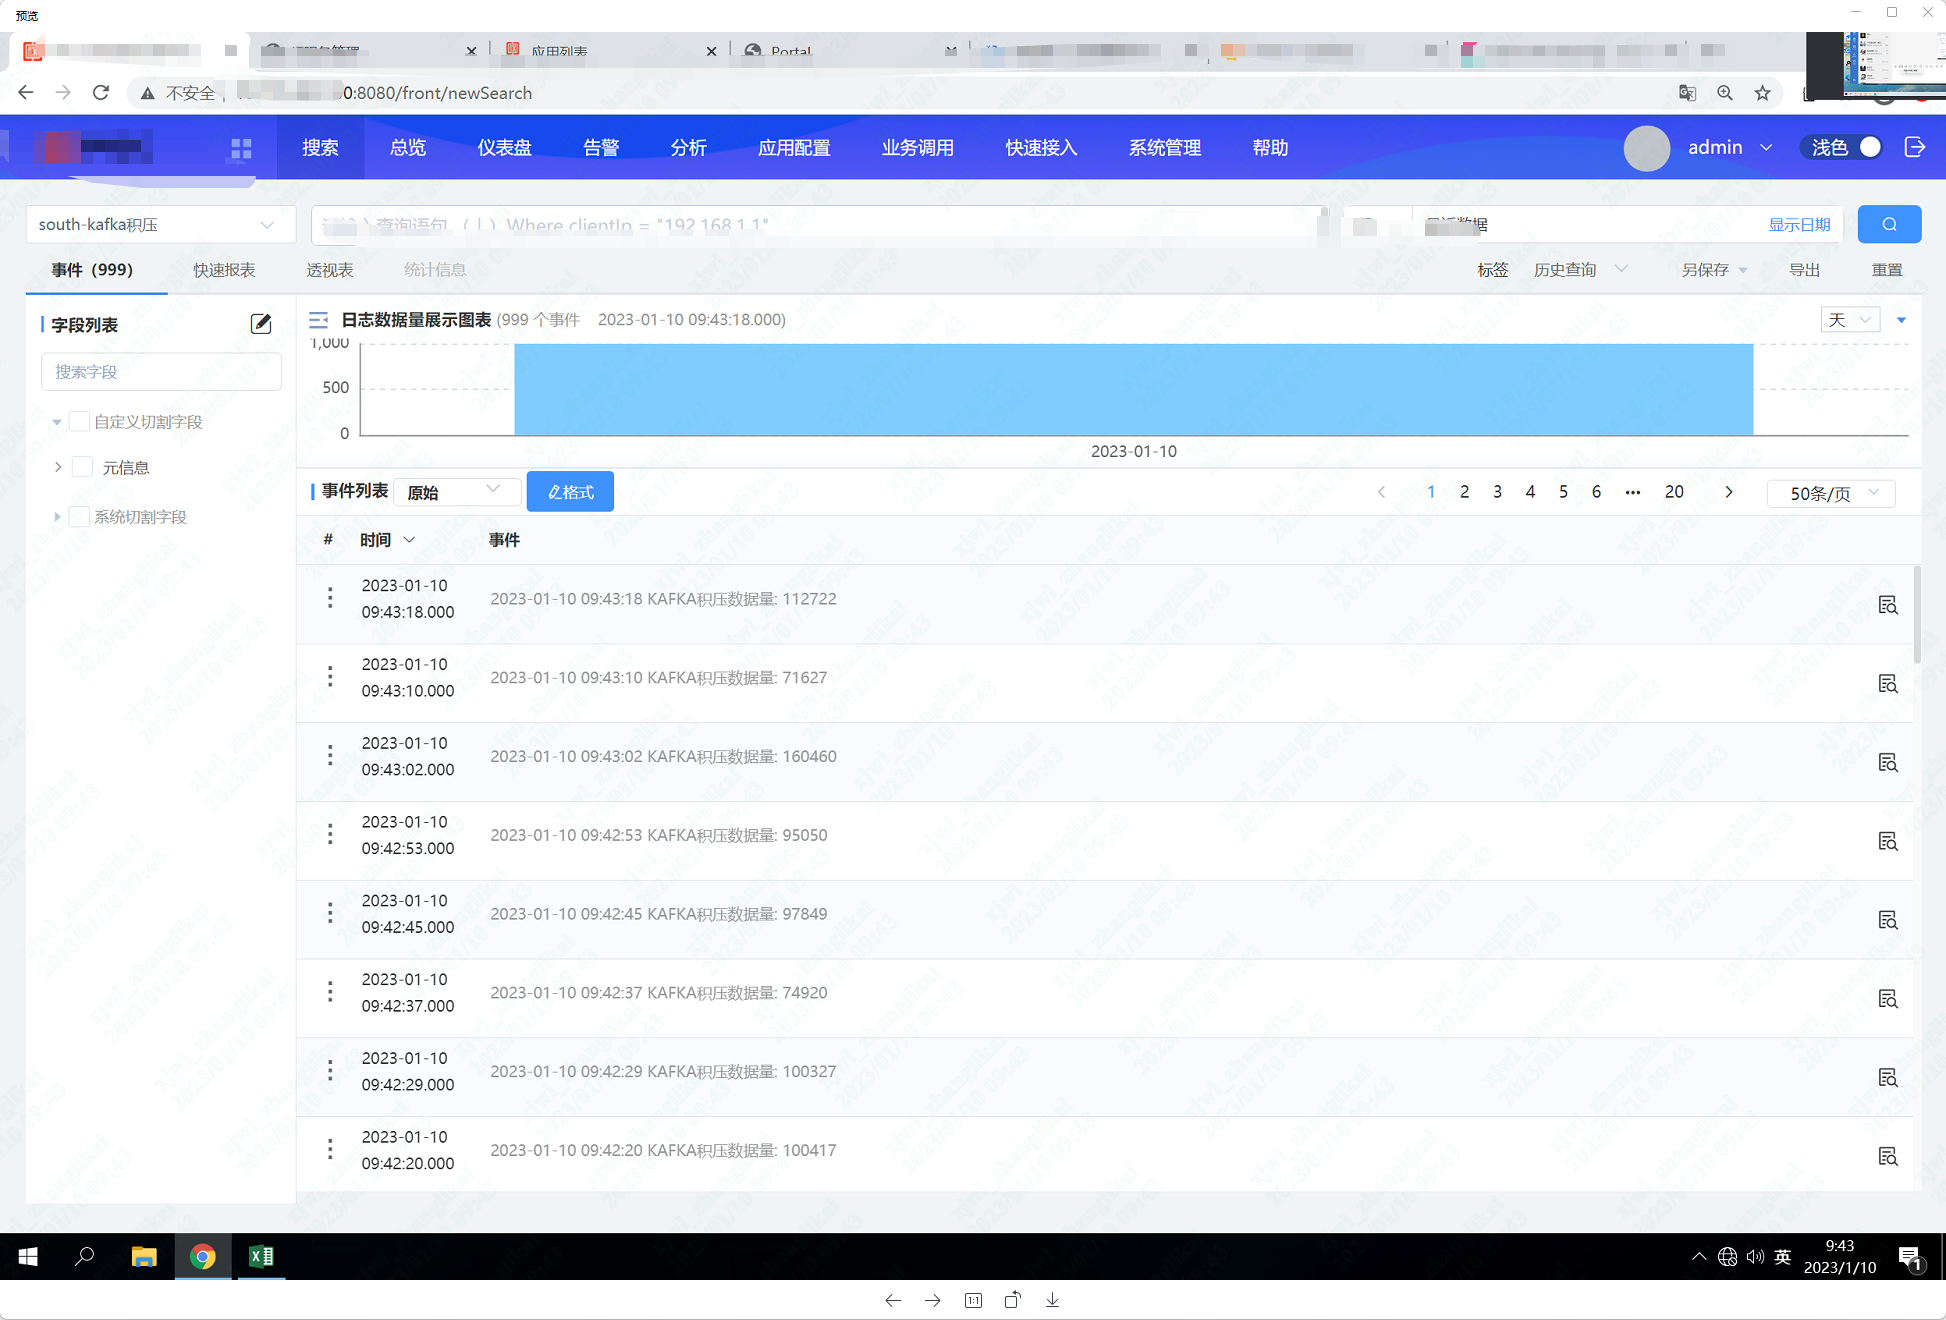The width and height of the screenshot is (1946, 1320).
Task: Expand the 历史查询 dropdown
Action: pos(1580,270)
